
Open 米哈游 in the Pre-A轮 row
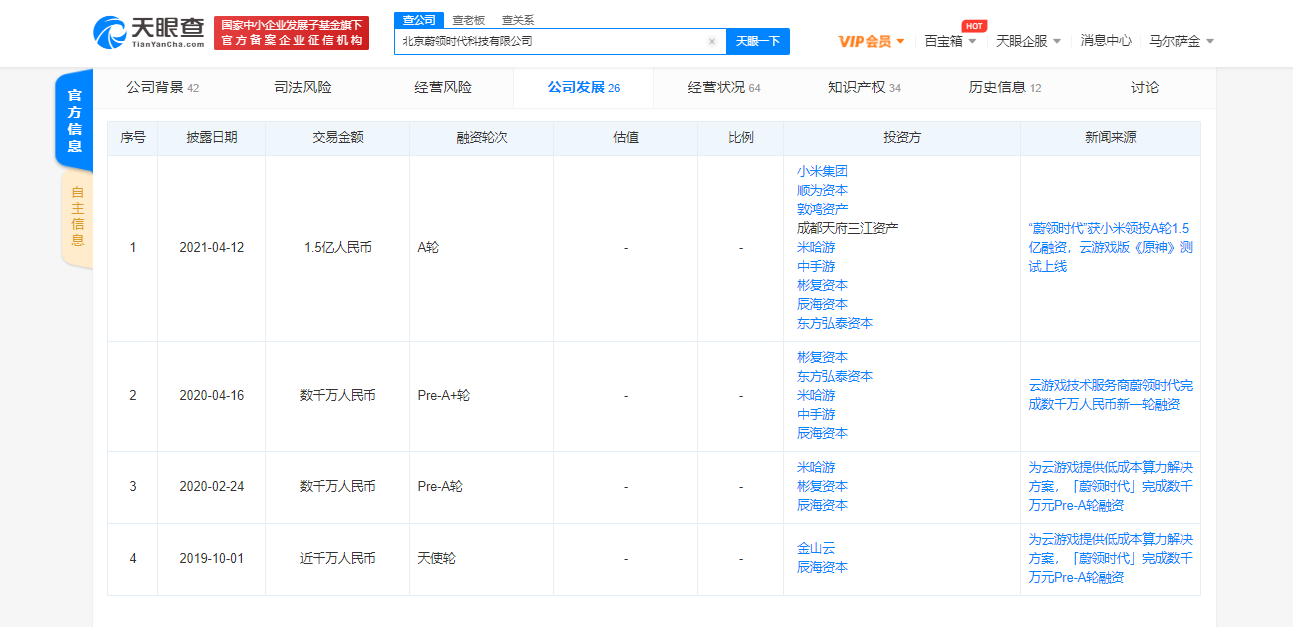816,467
